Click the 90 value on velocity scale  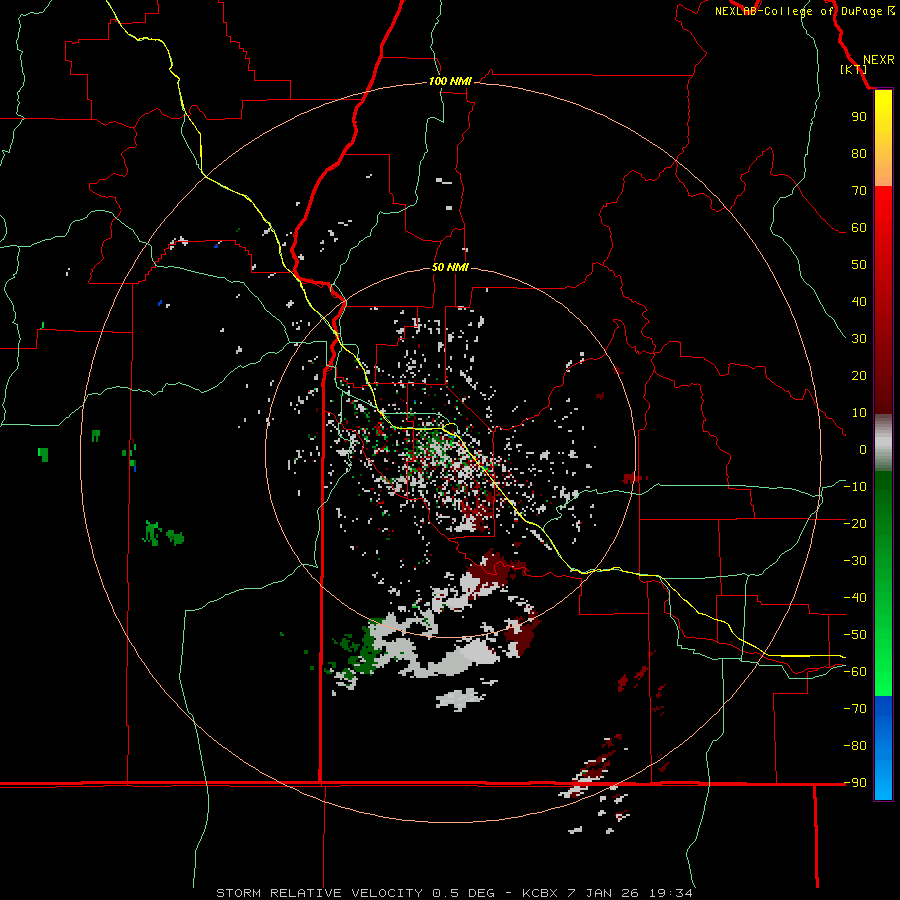[859, 117]
